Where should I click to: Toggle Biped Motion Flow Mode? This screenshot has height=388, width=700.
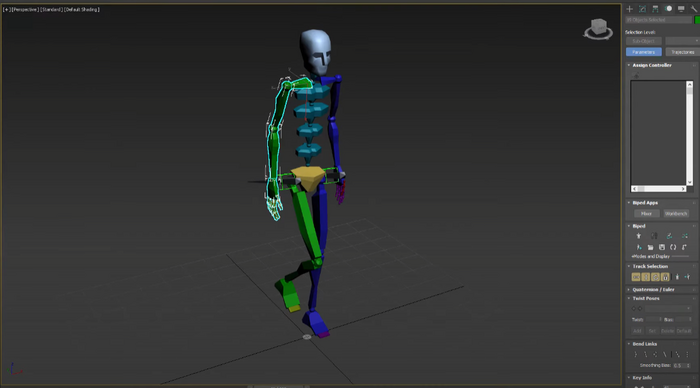[x=669, y=236]
